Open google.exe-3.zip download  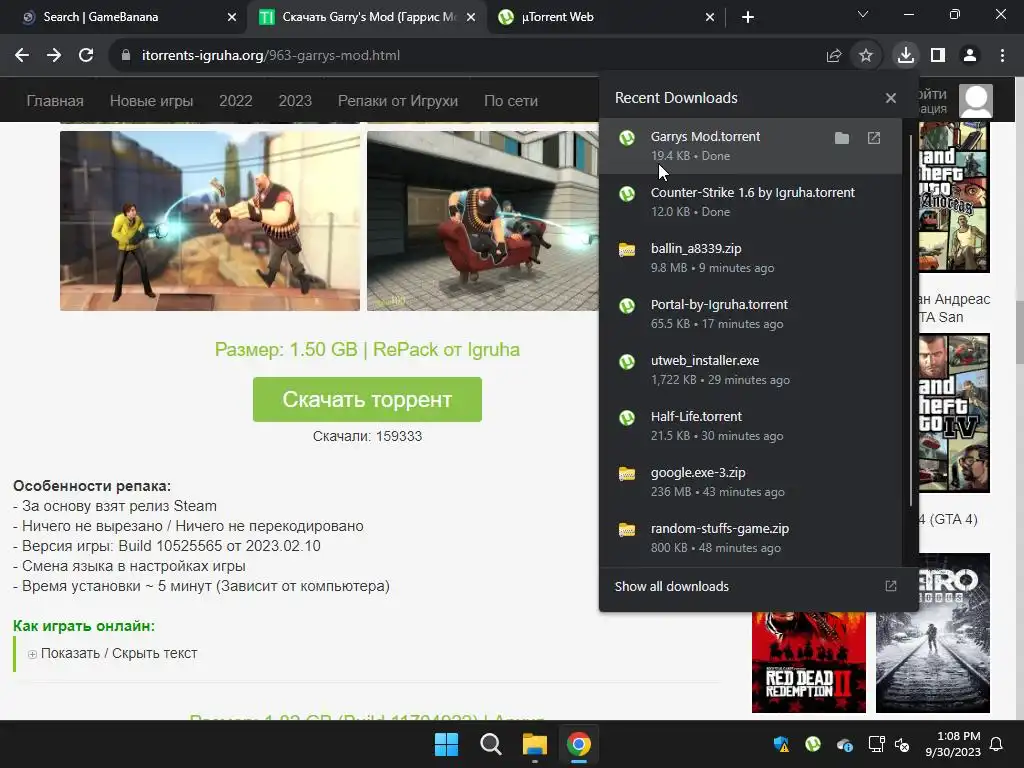coord(750,482)
